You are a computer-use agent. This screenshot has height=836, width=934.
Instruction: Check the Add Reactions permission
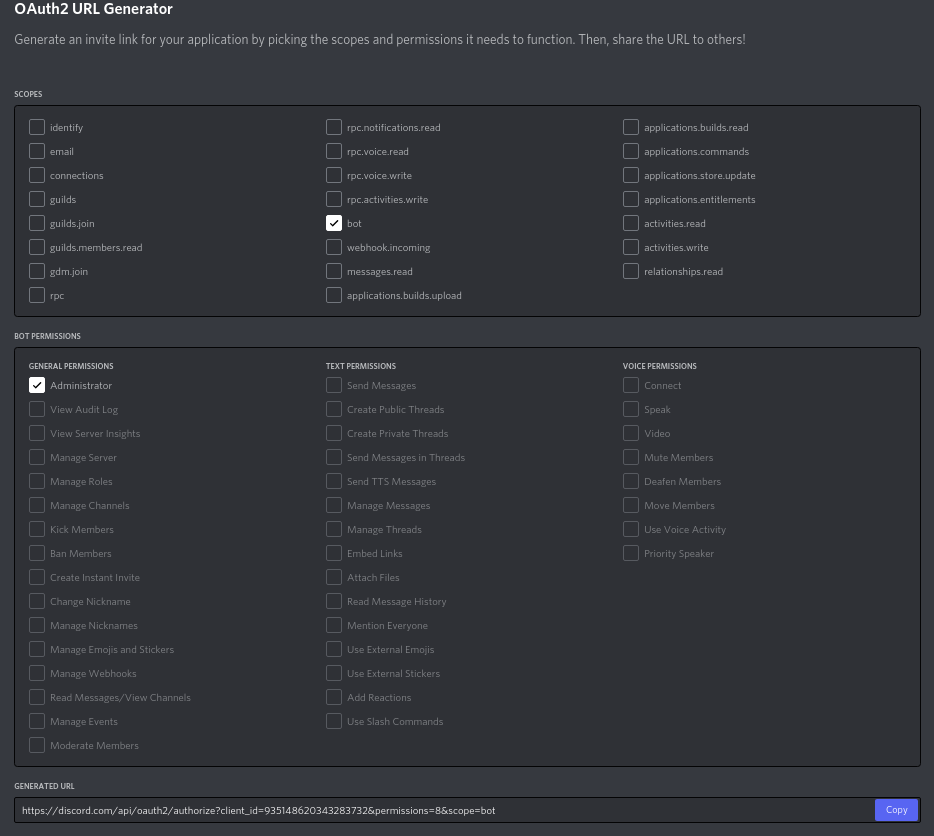pyautogui.click(x=334, y=697)
